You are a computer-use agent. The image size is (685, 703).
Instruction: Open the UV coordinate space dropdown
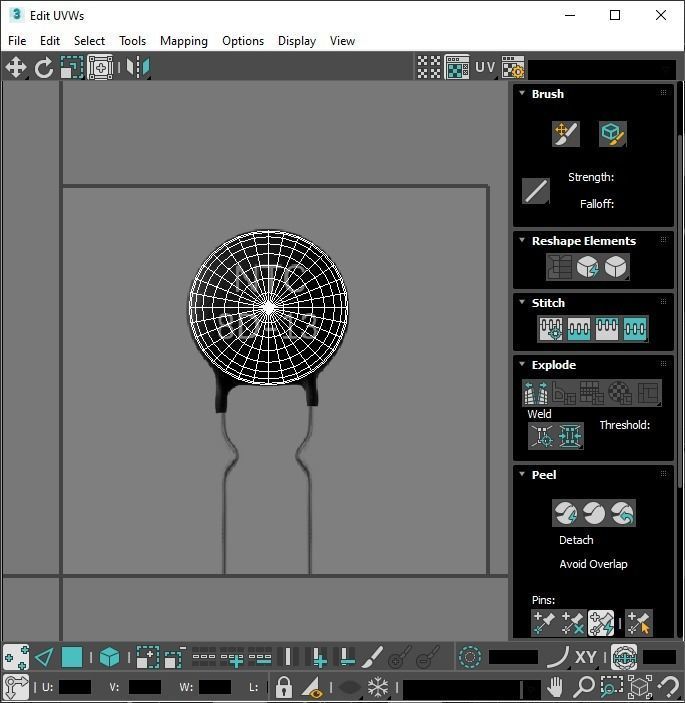click(486, 67)
